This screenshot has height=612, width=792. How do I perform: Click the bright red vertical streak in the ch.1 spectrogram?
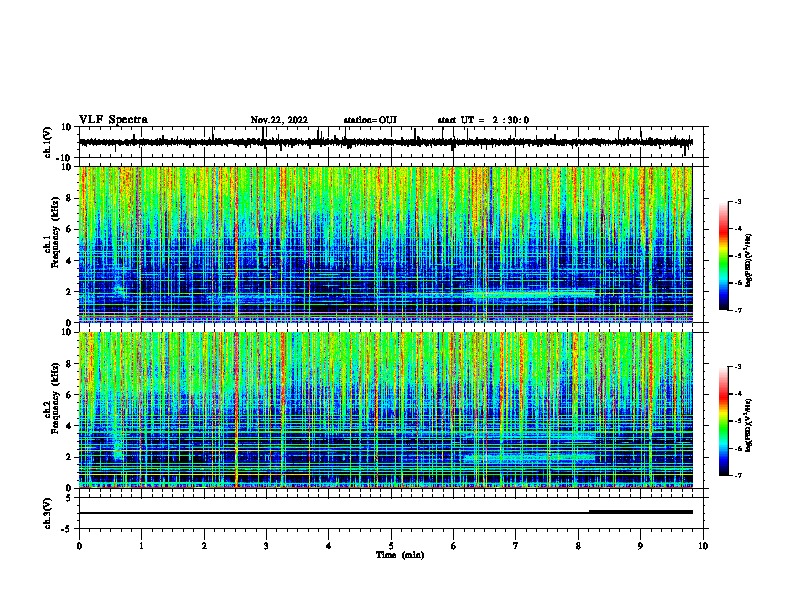click(x=236, y=244)
